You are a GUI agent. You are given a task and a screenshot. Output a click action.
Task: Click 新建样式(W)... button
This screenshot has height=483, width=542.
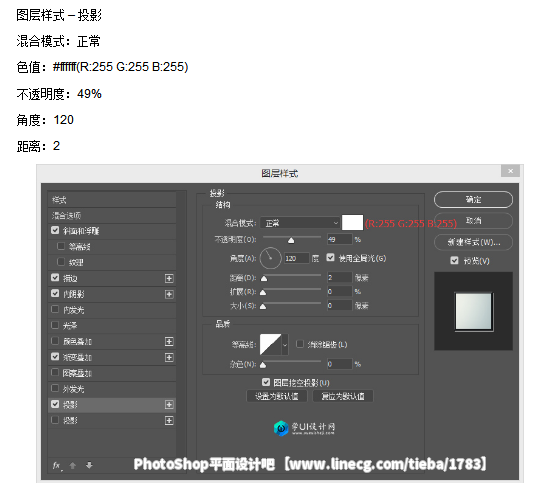click(x=473, y=242)
